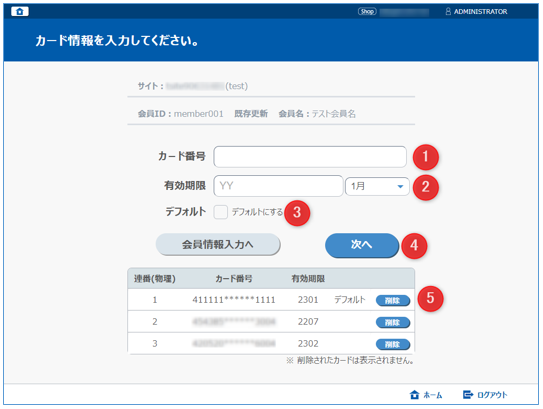Click the 会員情報入力へ button
The image size is (543, 409).
pyautogui.click(x=218, y=244)
